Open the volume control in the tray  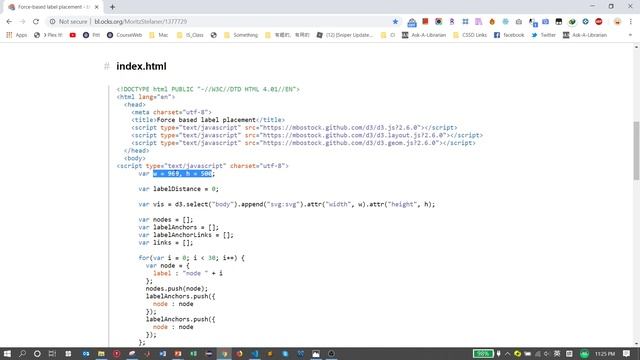547,354
